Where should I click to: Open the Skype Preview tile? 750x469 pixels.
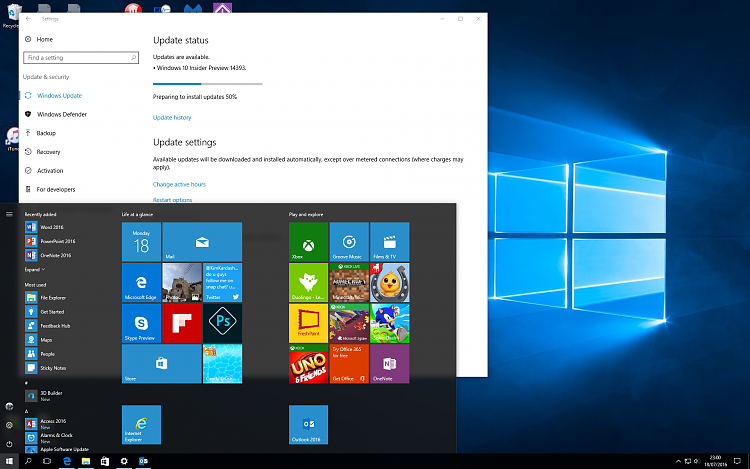point(141,323)
